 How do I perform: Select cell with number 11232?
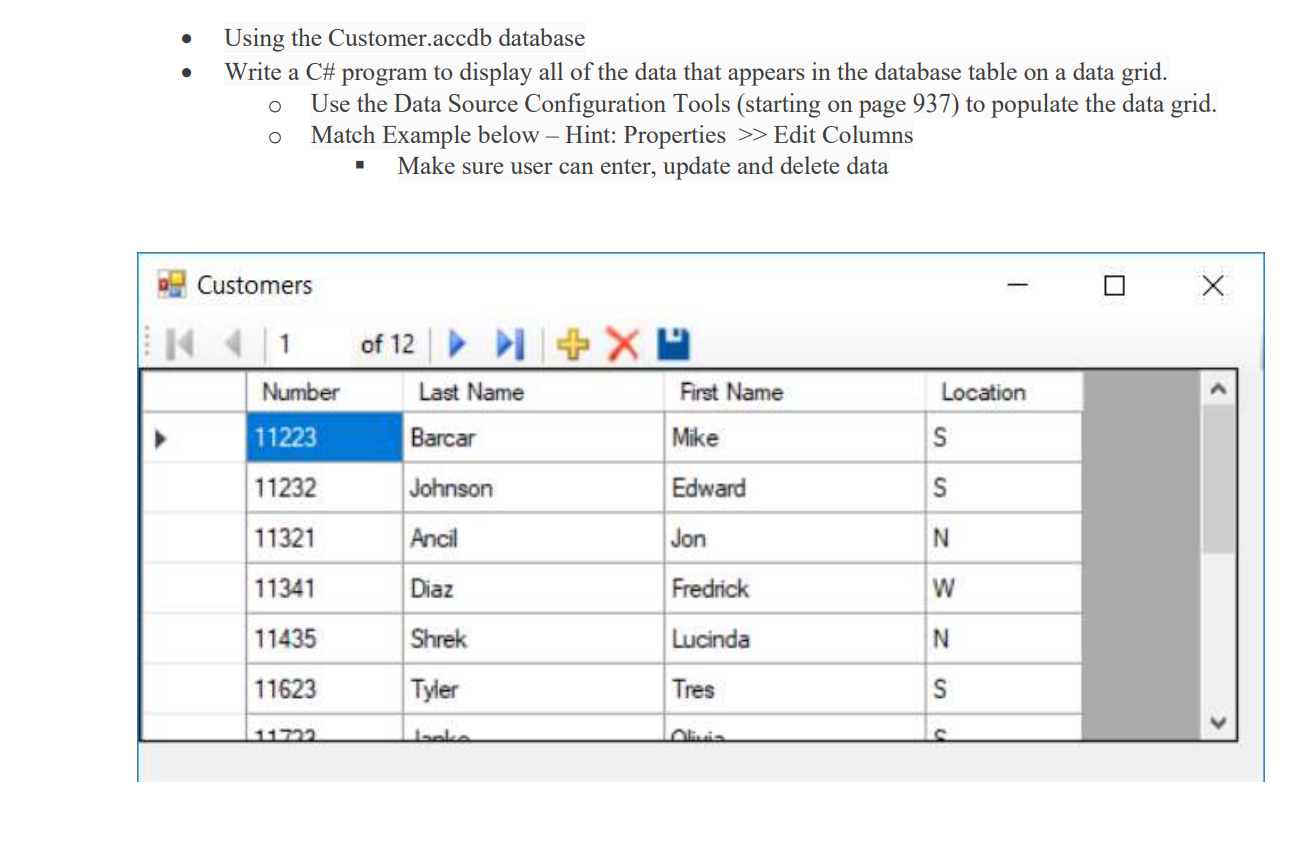[324, 488]
